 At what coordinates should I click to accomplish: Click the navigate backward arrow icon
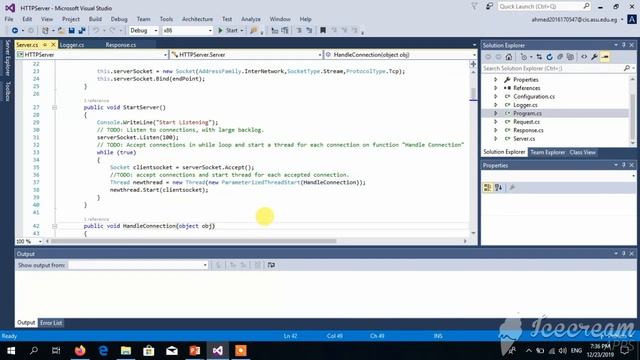(15, 31)
